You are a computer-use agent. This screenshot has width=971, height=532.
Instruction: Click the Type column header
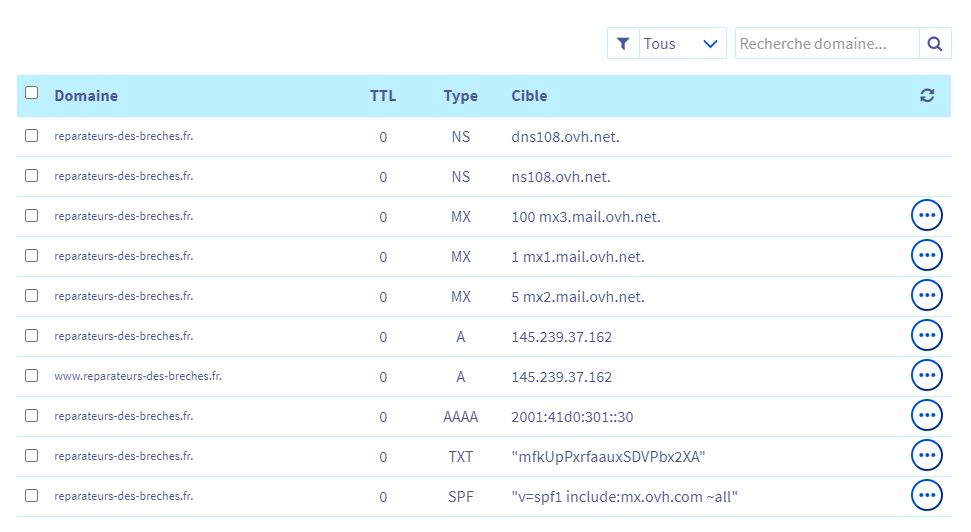pyautogui.click(x=460, y=96)
